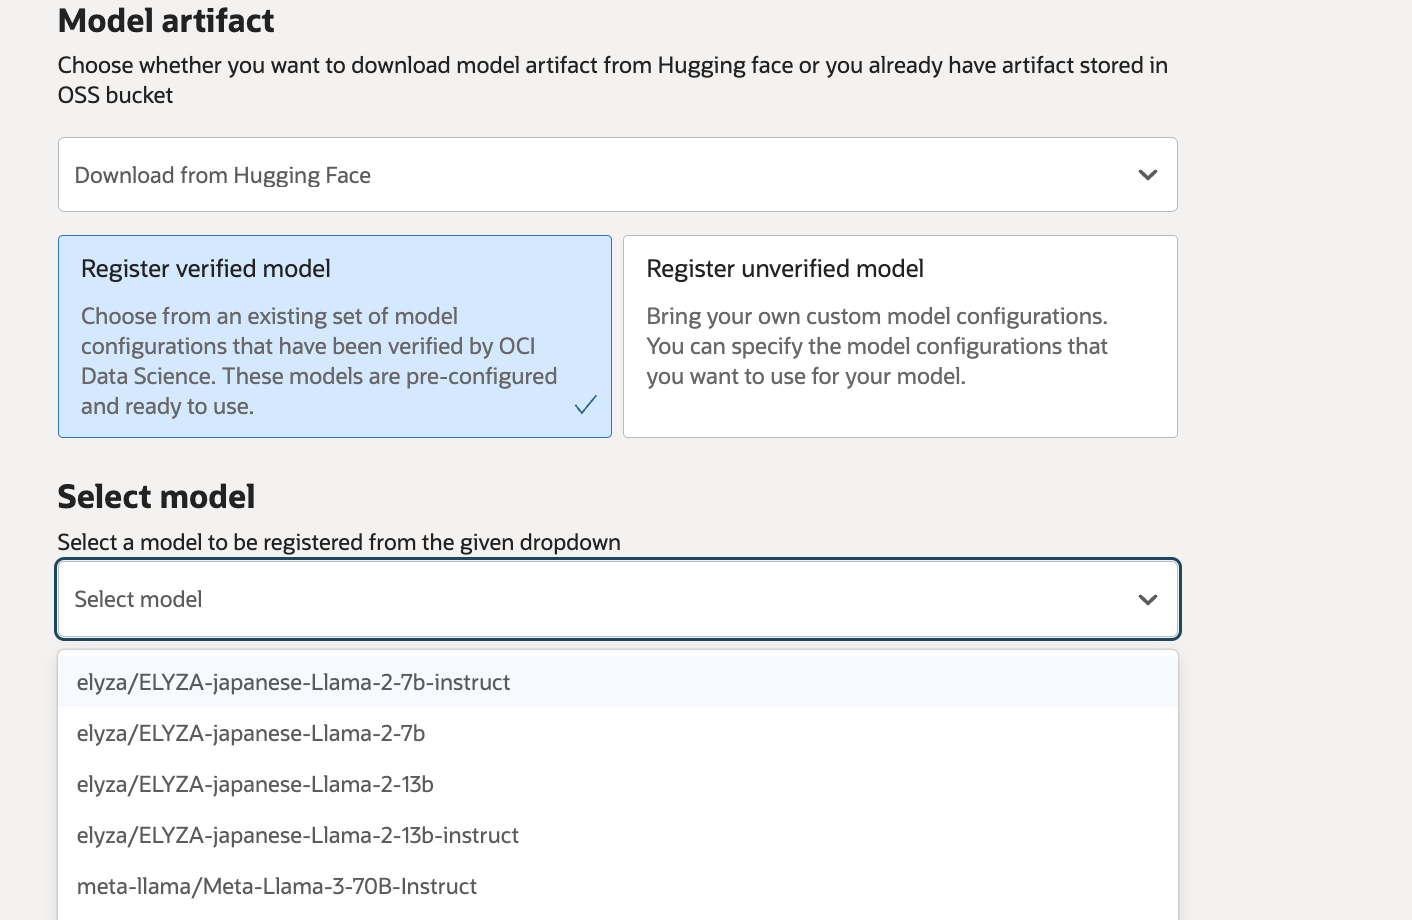Click the Download from Hugging Face field text
The height and width of the screenshot is (920, 1412).
222,174
